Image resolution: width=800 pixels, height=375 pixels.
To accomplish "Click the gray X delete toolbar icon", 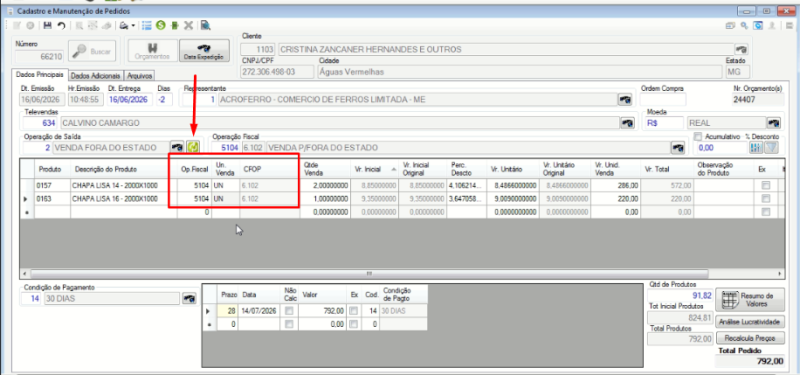I will pyautogui.click(x=188, y=25).
